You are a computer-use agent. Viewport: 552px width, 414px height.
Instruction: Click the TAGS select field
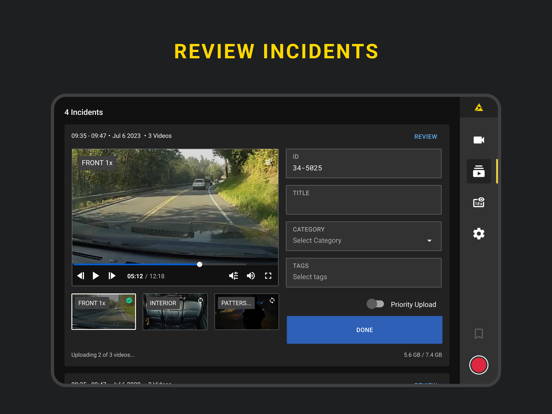(x=364, y=272)
